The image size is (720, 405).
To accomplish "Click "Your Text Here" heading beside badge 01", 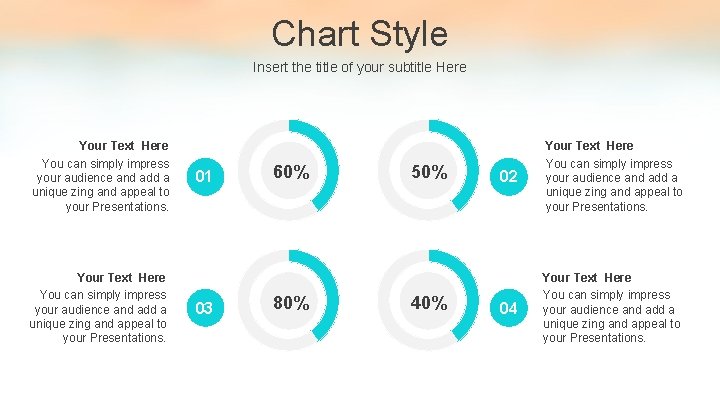I will tap(123, 146).
